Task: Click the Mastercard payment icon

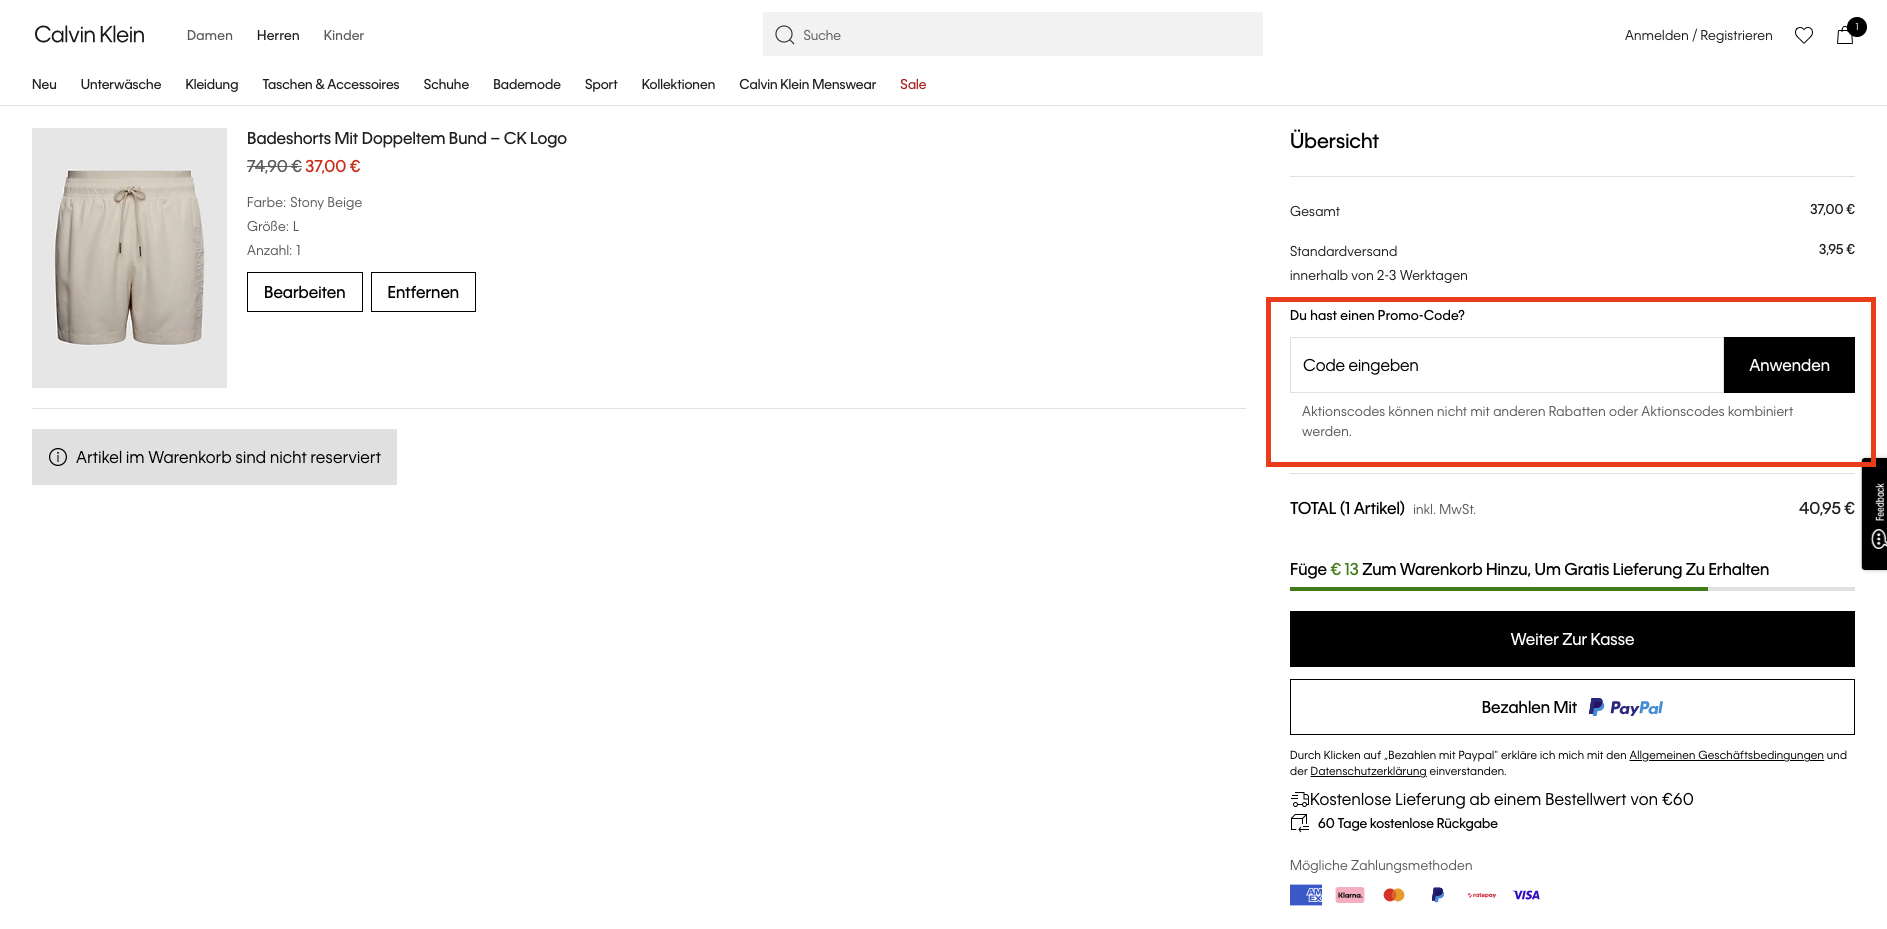Action: [x=1394, y=895]
